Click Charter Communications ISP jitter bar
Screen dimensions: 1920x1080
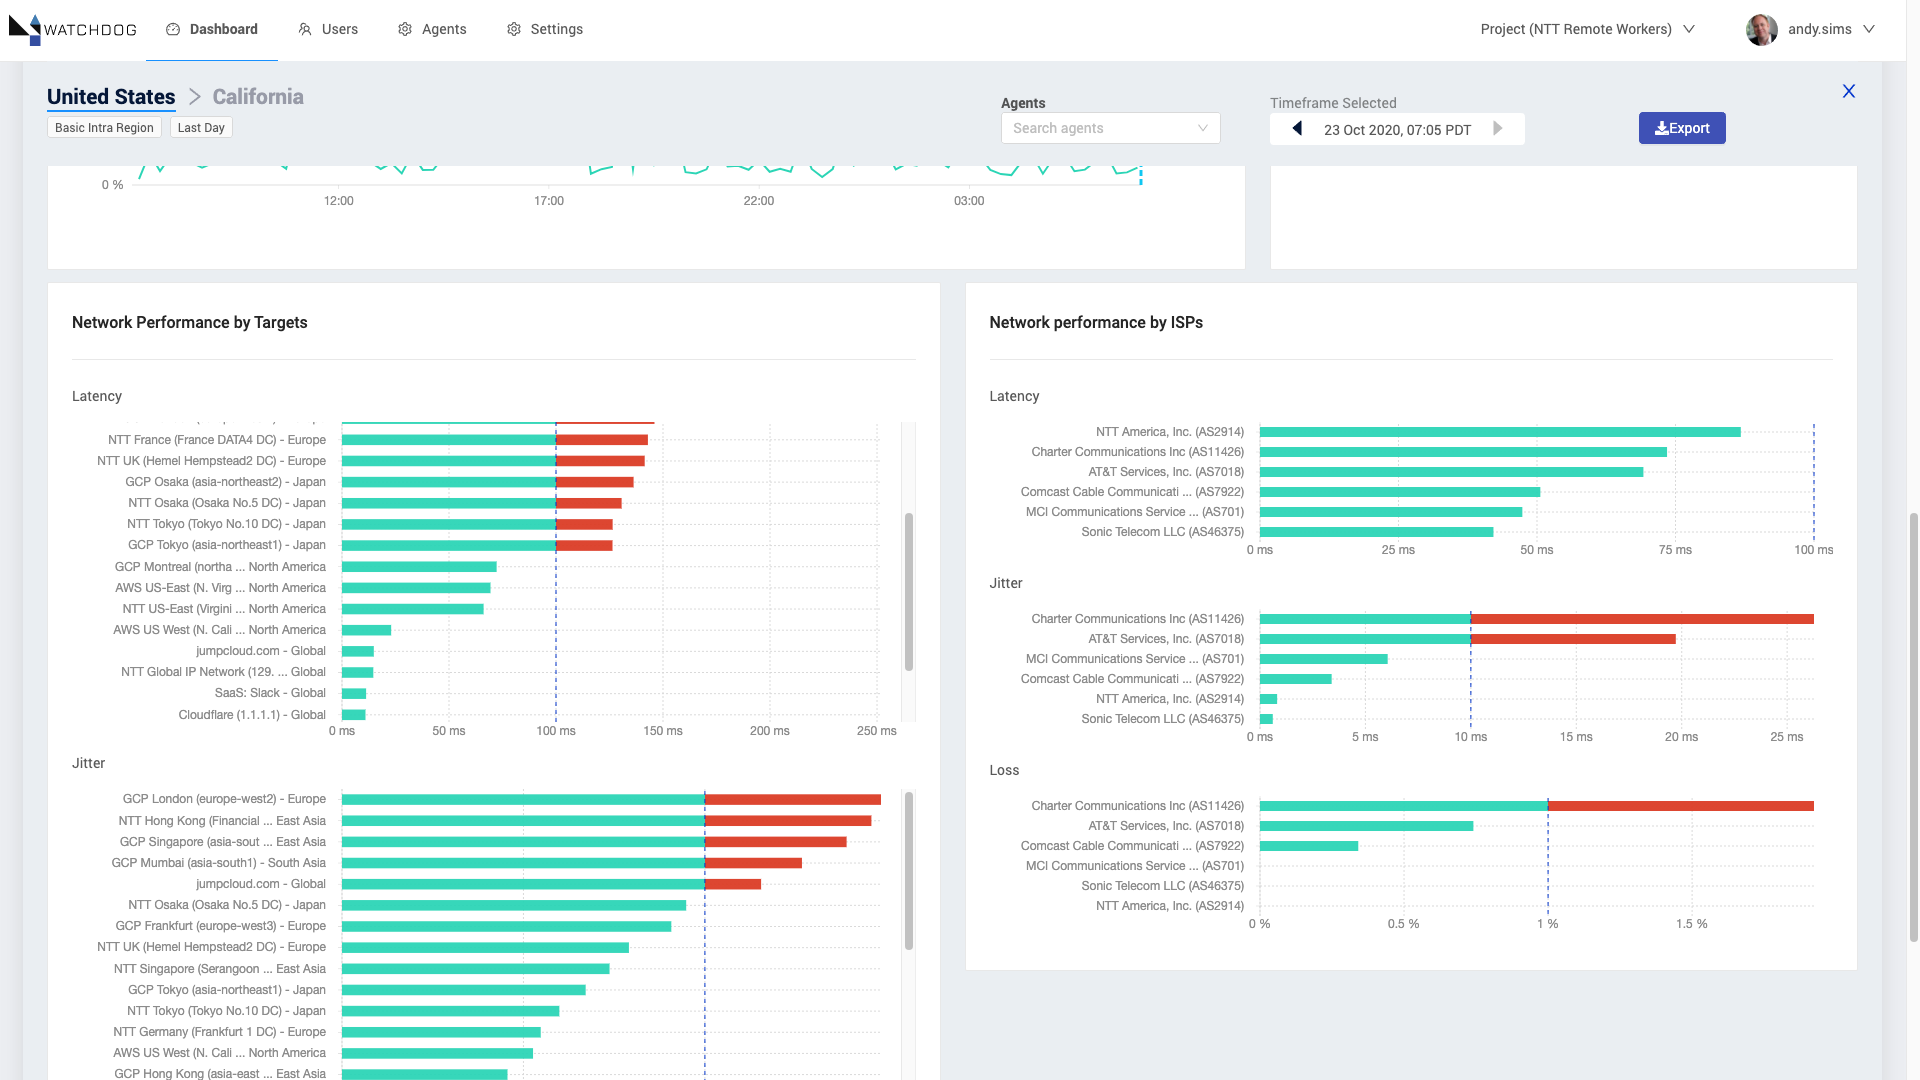(1537, 619)
